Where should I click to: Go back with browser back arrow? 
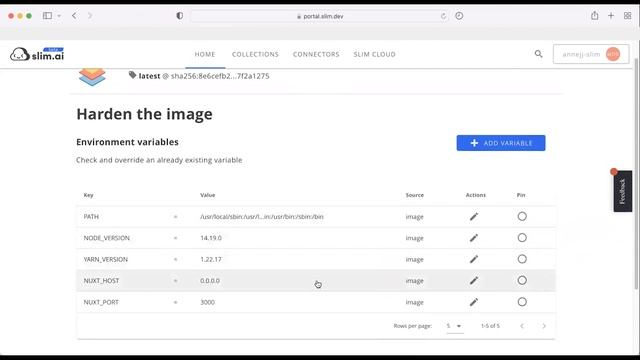(74, 16)
